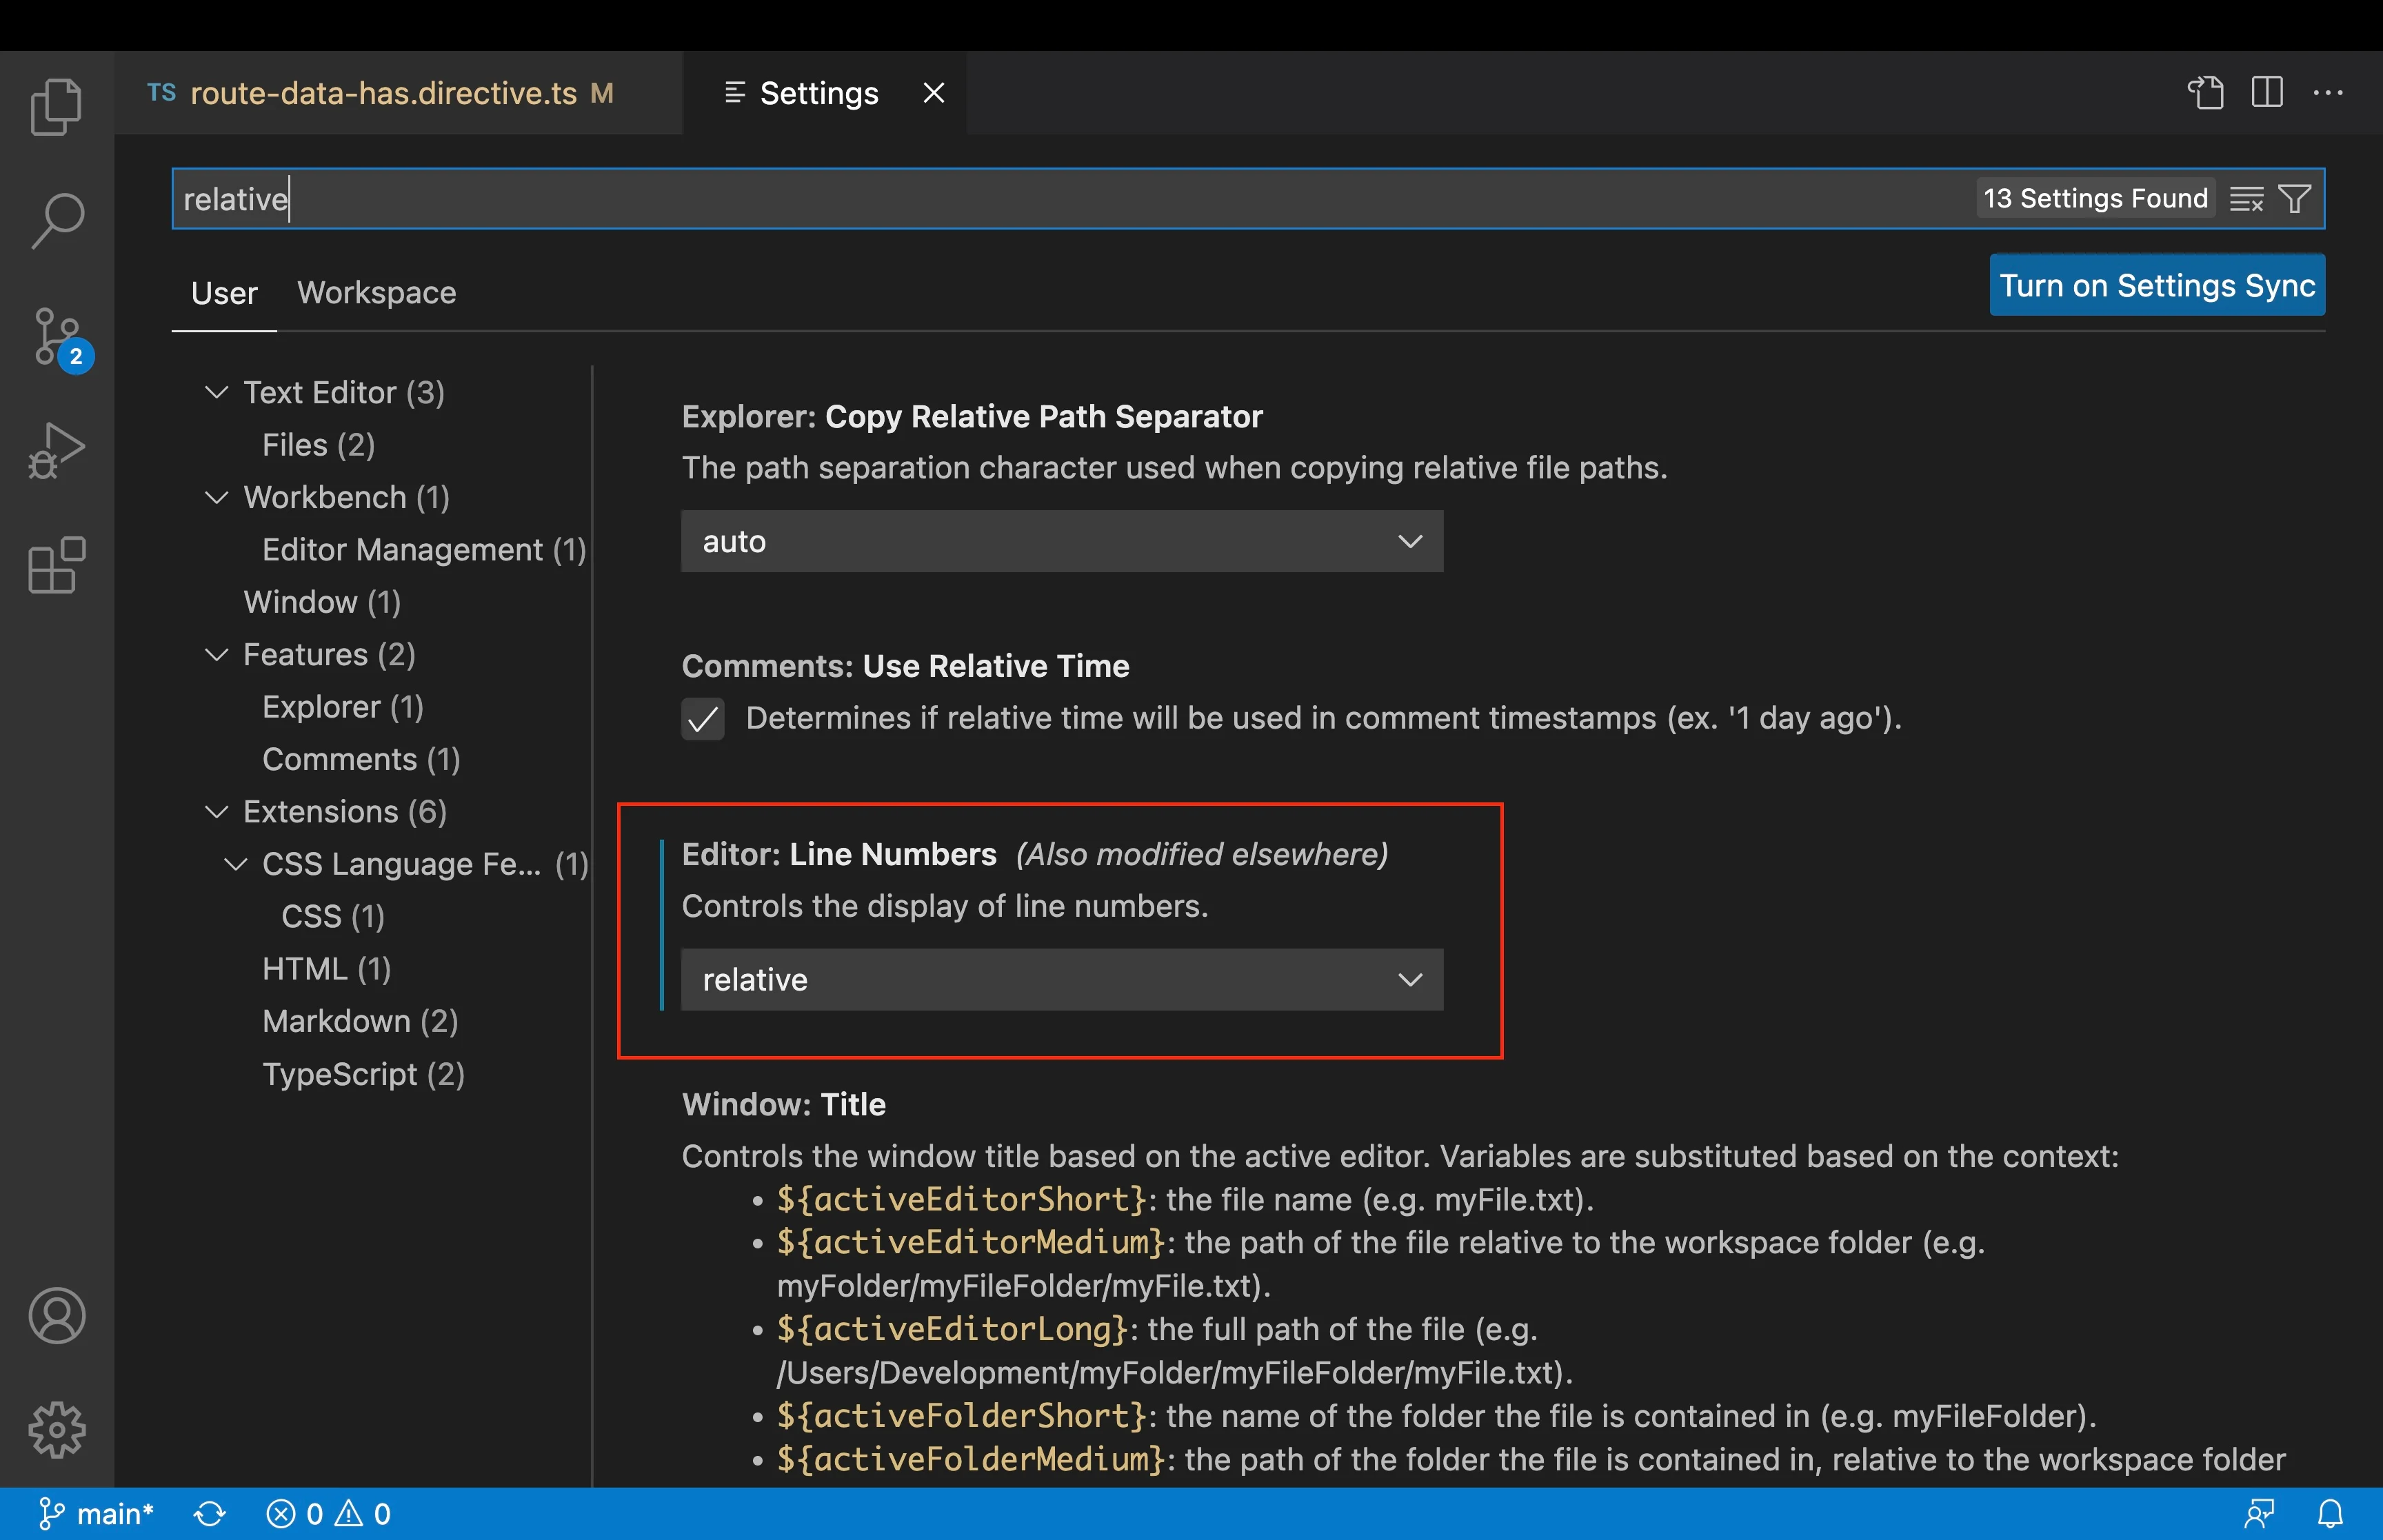Clear the settings search input
The height and width of the screenshot is (1540, 2383).
[x=2246, y=199]
